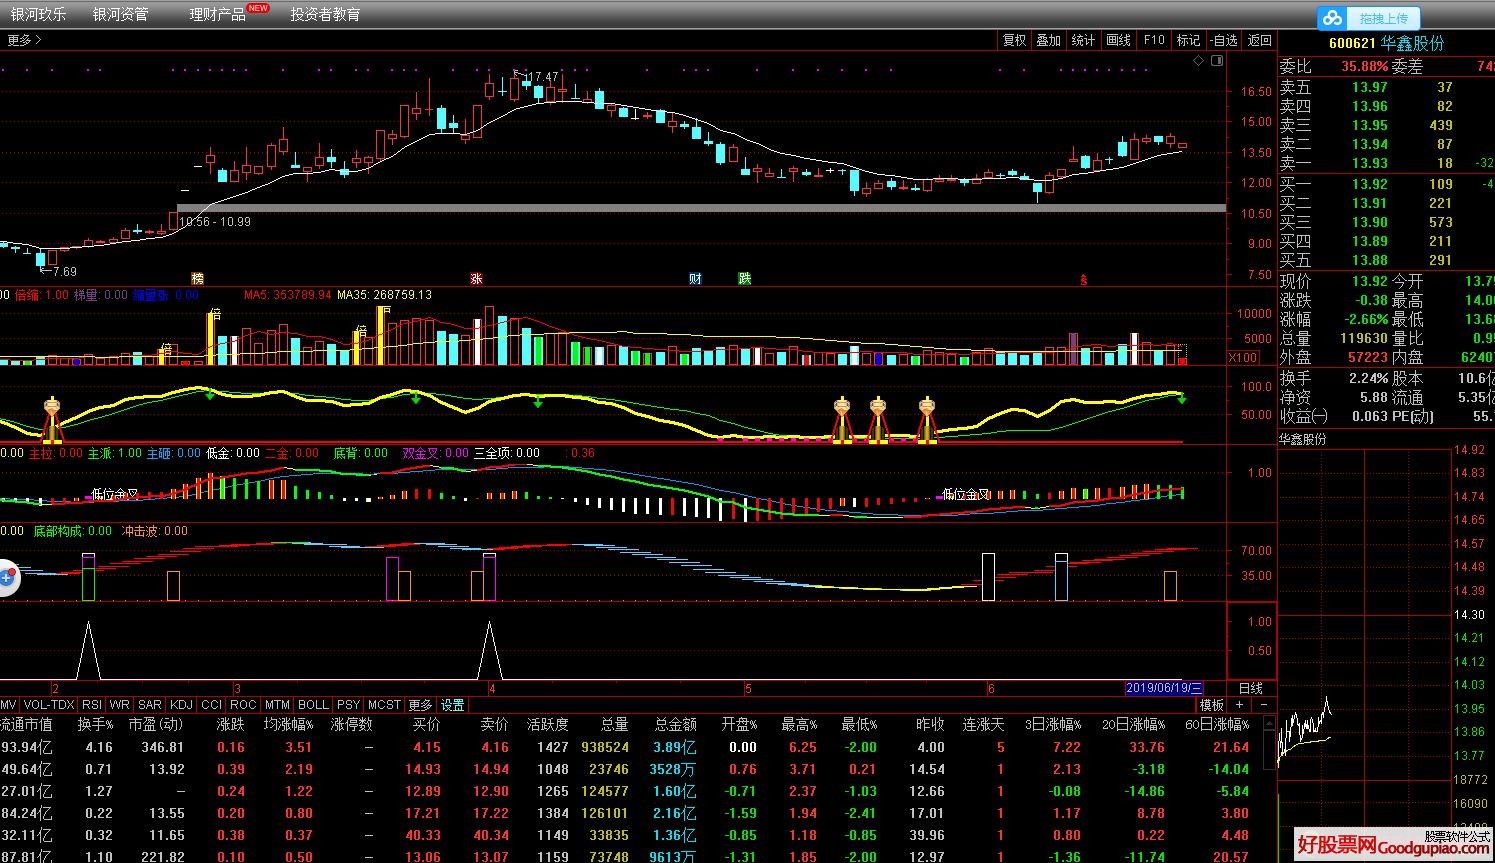Click the minus button beside 模板
The width and height of the screenshot is (1495, 863).
[1264, 705]
